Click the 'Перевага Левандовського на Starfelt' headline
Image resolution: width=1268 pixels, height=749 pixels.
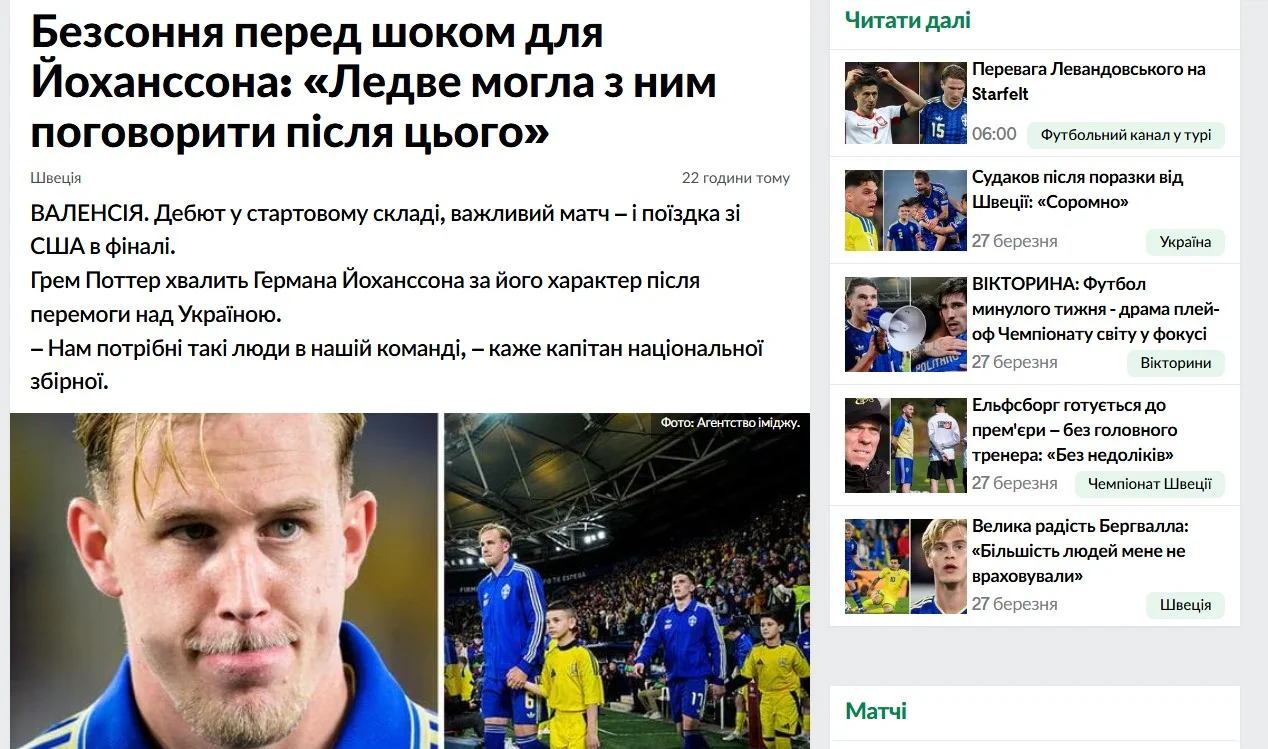1088,81
